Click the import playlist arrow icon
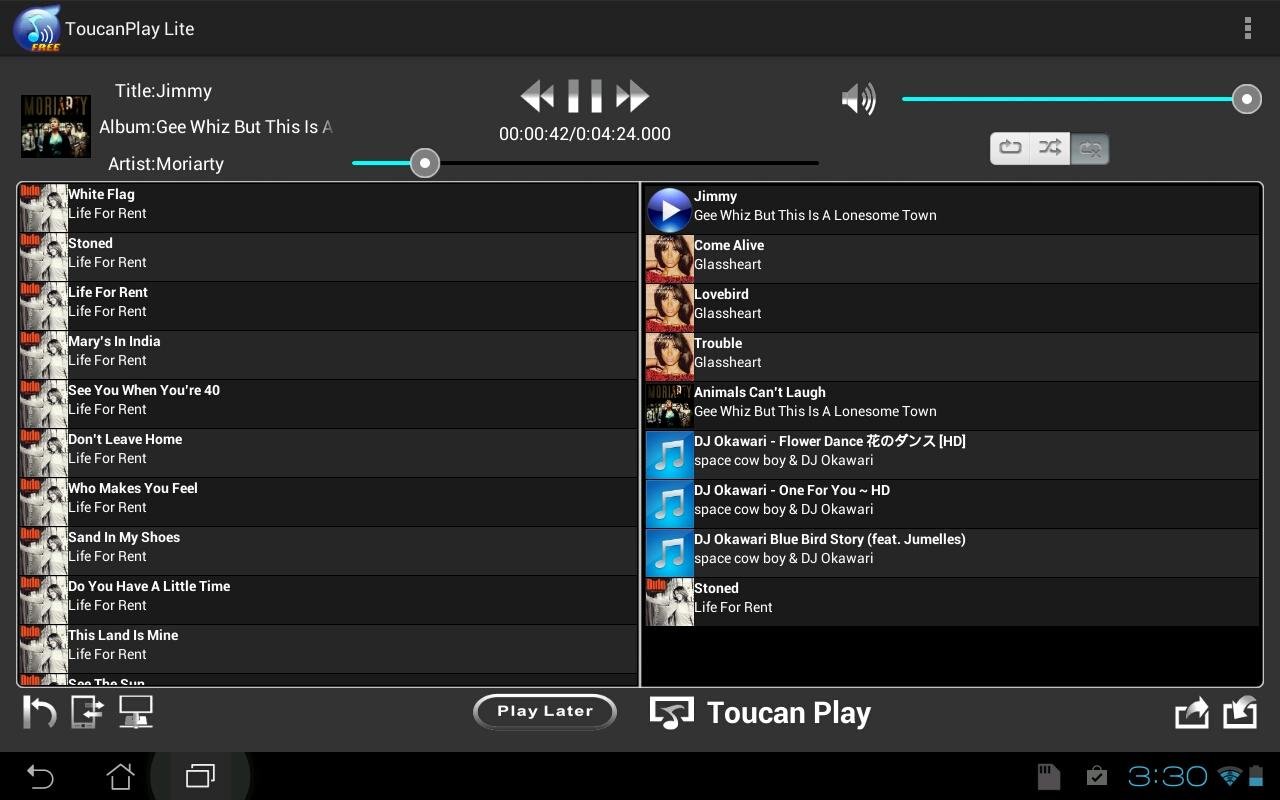The image size is (1280, 800). (x=1240, y=713)
